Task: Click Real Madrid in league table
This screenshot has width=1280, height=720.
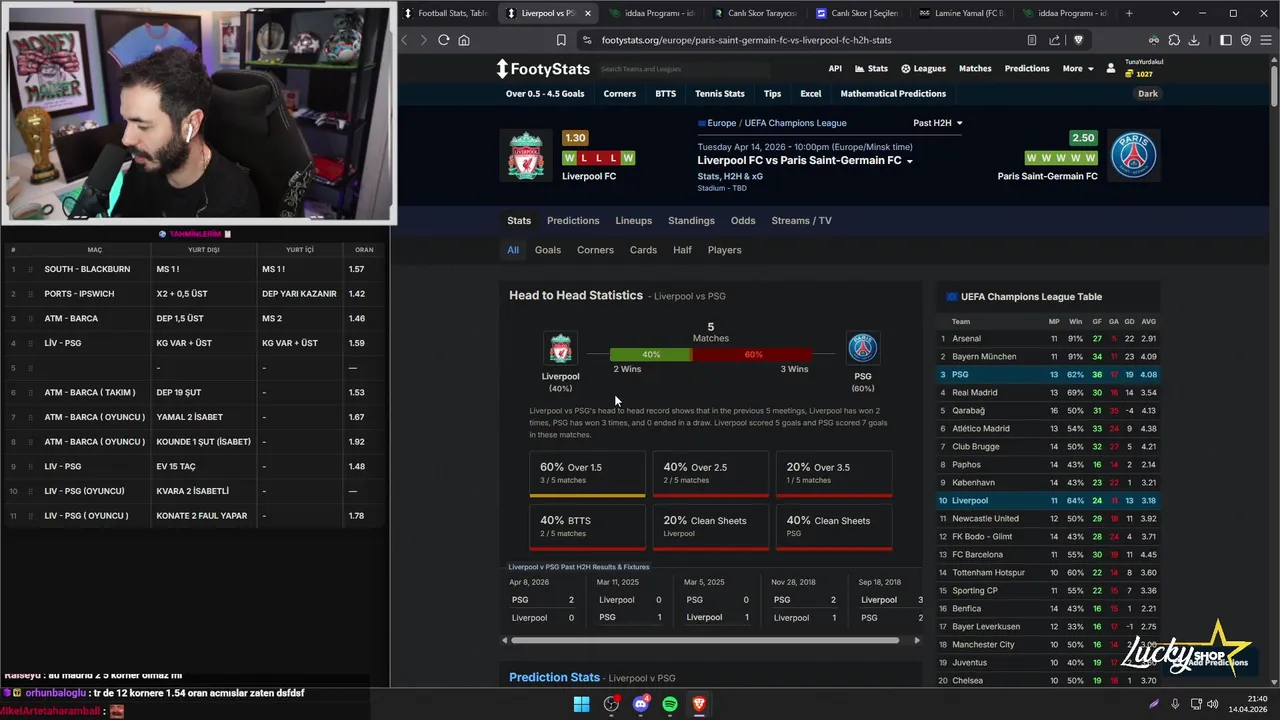Action: [x=974, y=393]
